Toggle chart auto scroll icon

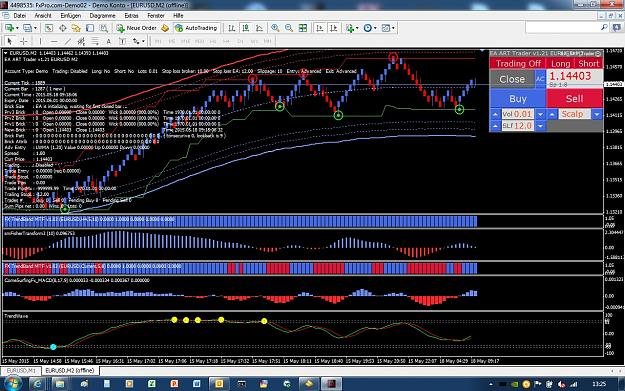320,28
